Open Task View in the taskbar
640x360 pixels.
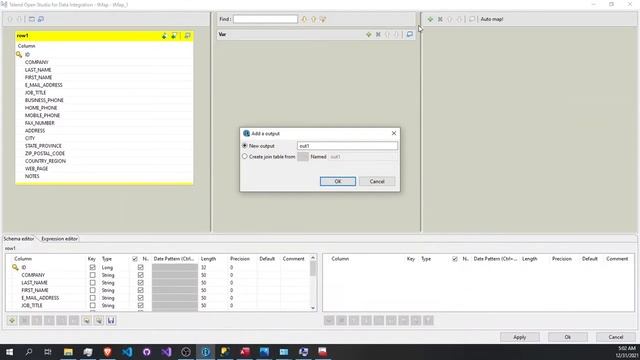[48, 352]
